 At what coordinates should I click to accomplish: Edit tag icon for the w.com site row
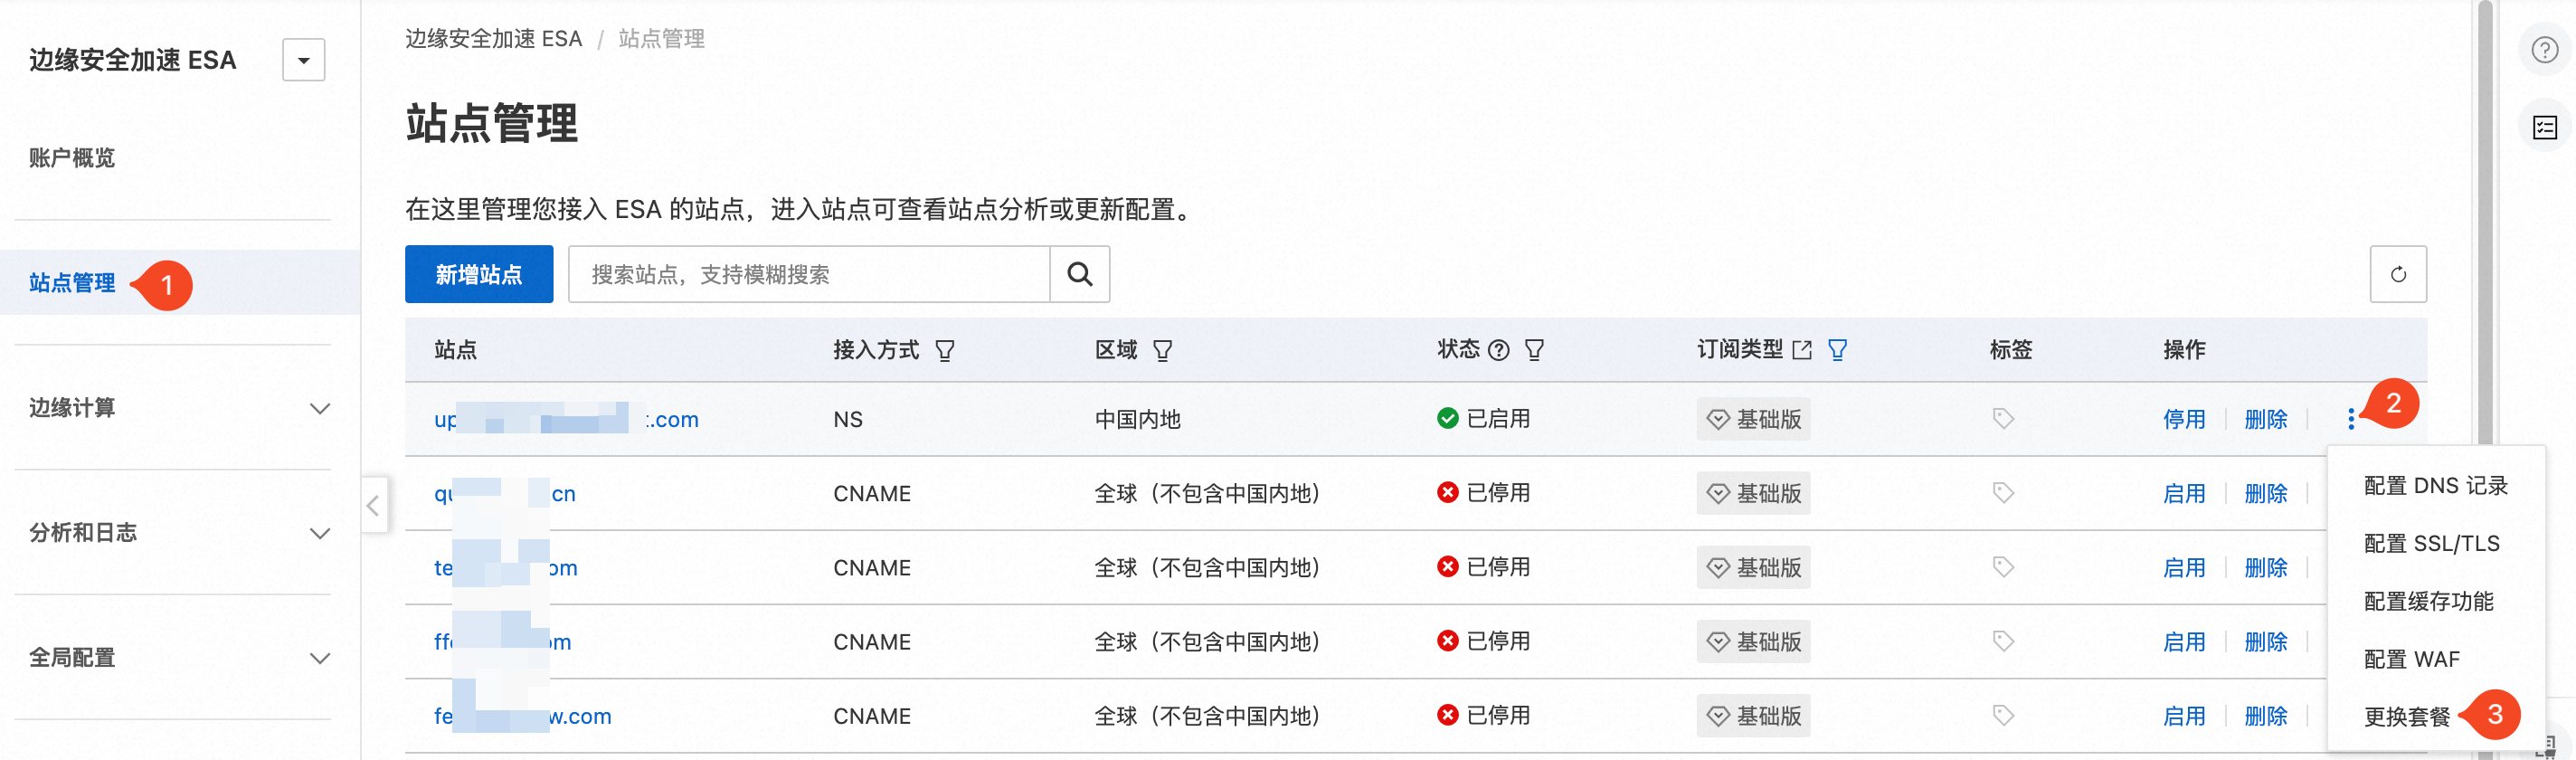(x=2003, y=716)
